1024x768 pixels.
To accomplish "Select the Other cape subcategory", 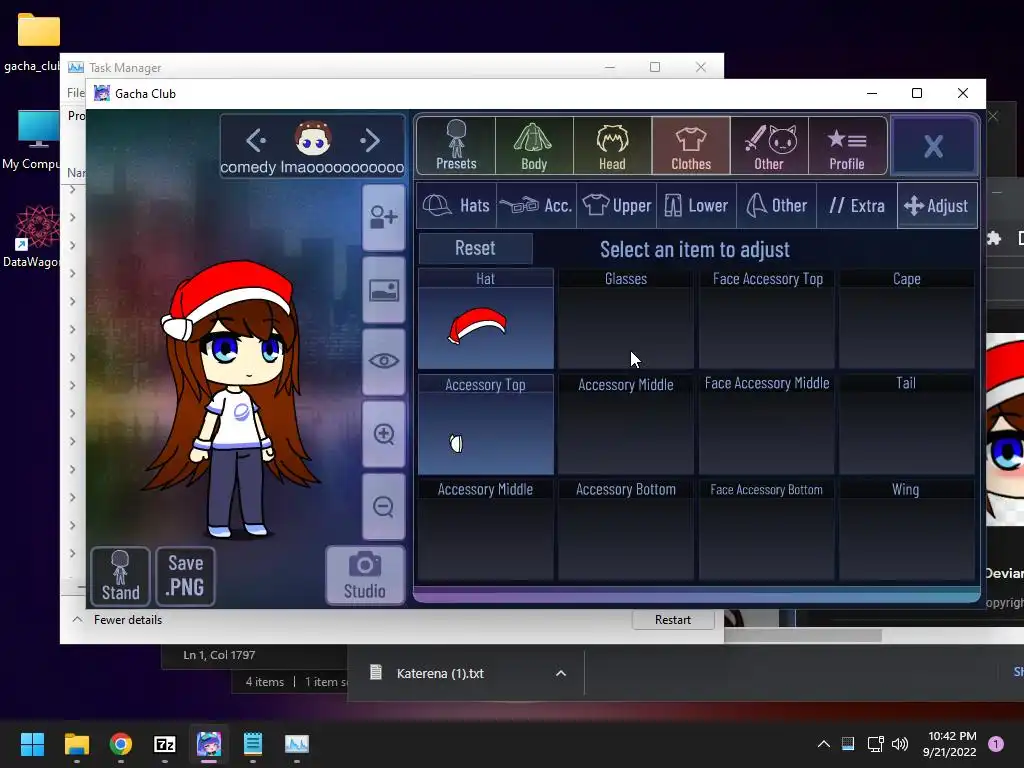I will click(776, 206).
